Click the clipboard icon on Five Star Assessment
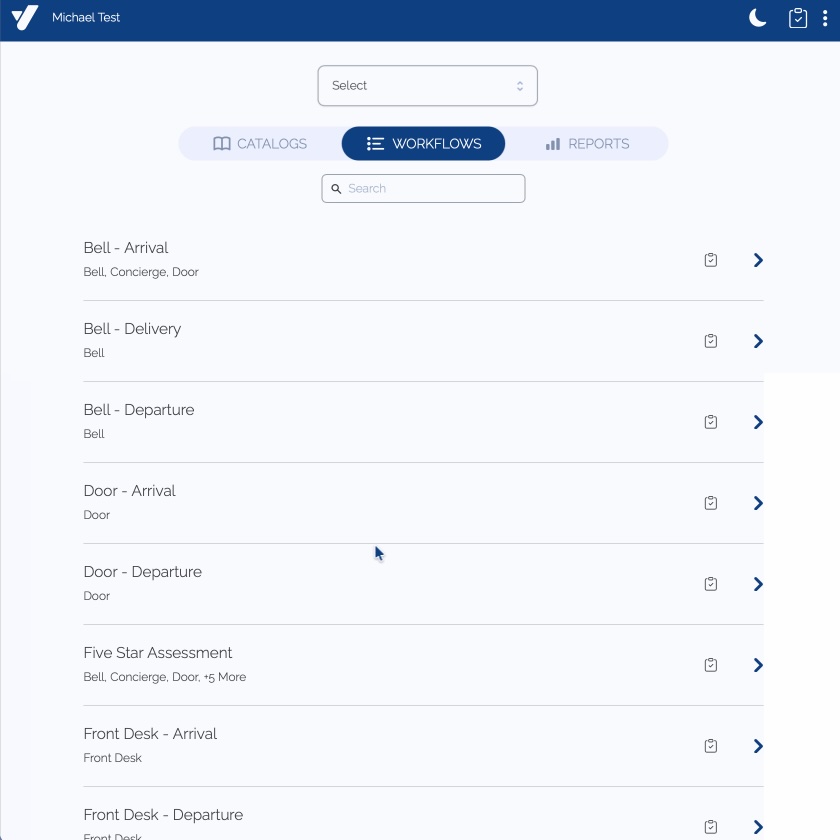Viewport: 840px width, 840px height. point(711,664)
